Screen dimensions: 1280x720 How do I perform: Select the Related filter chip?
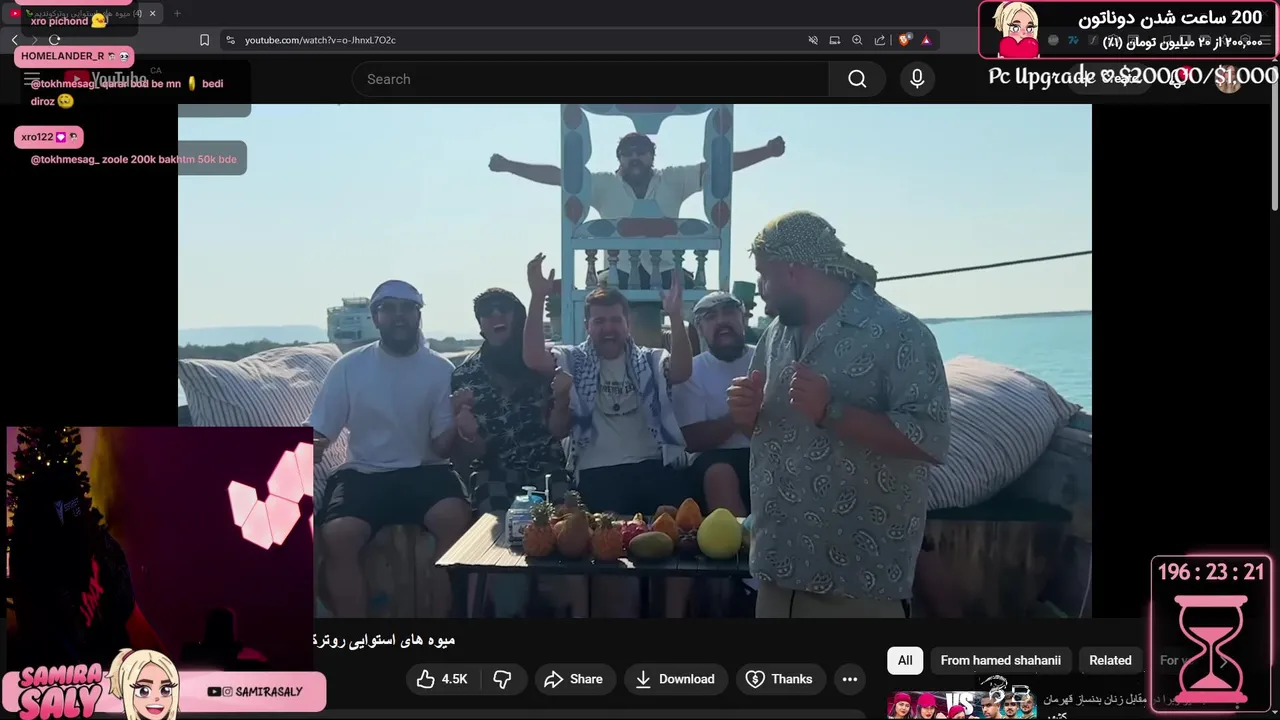[1110, 660]
